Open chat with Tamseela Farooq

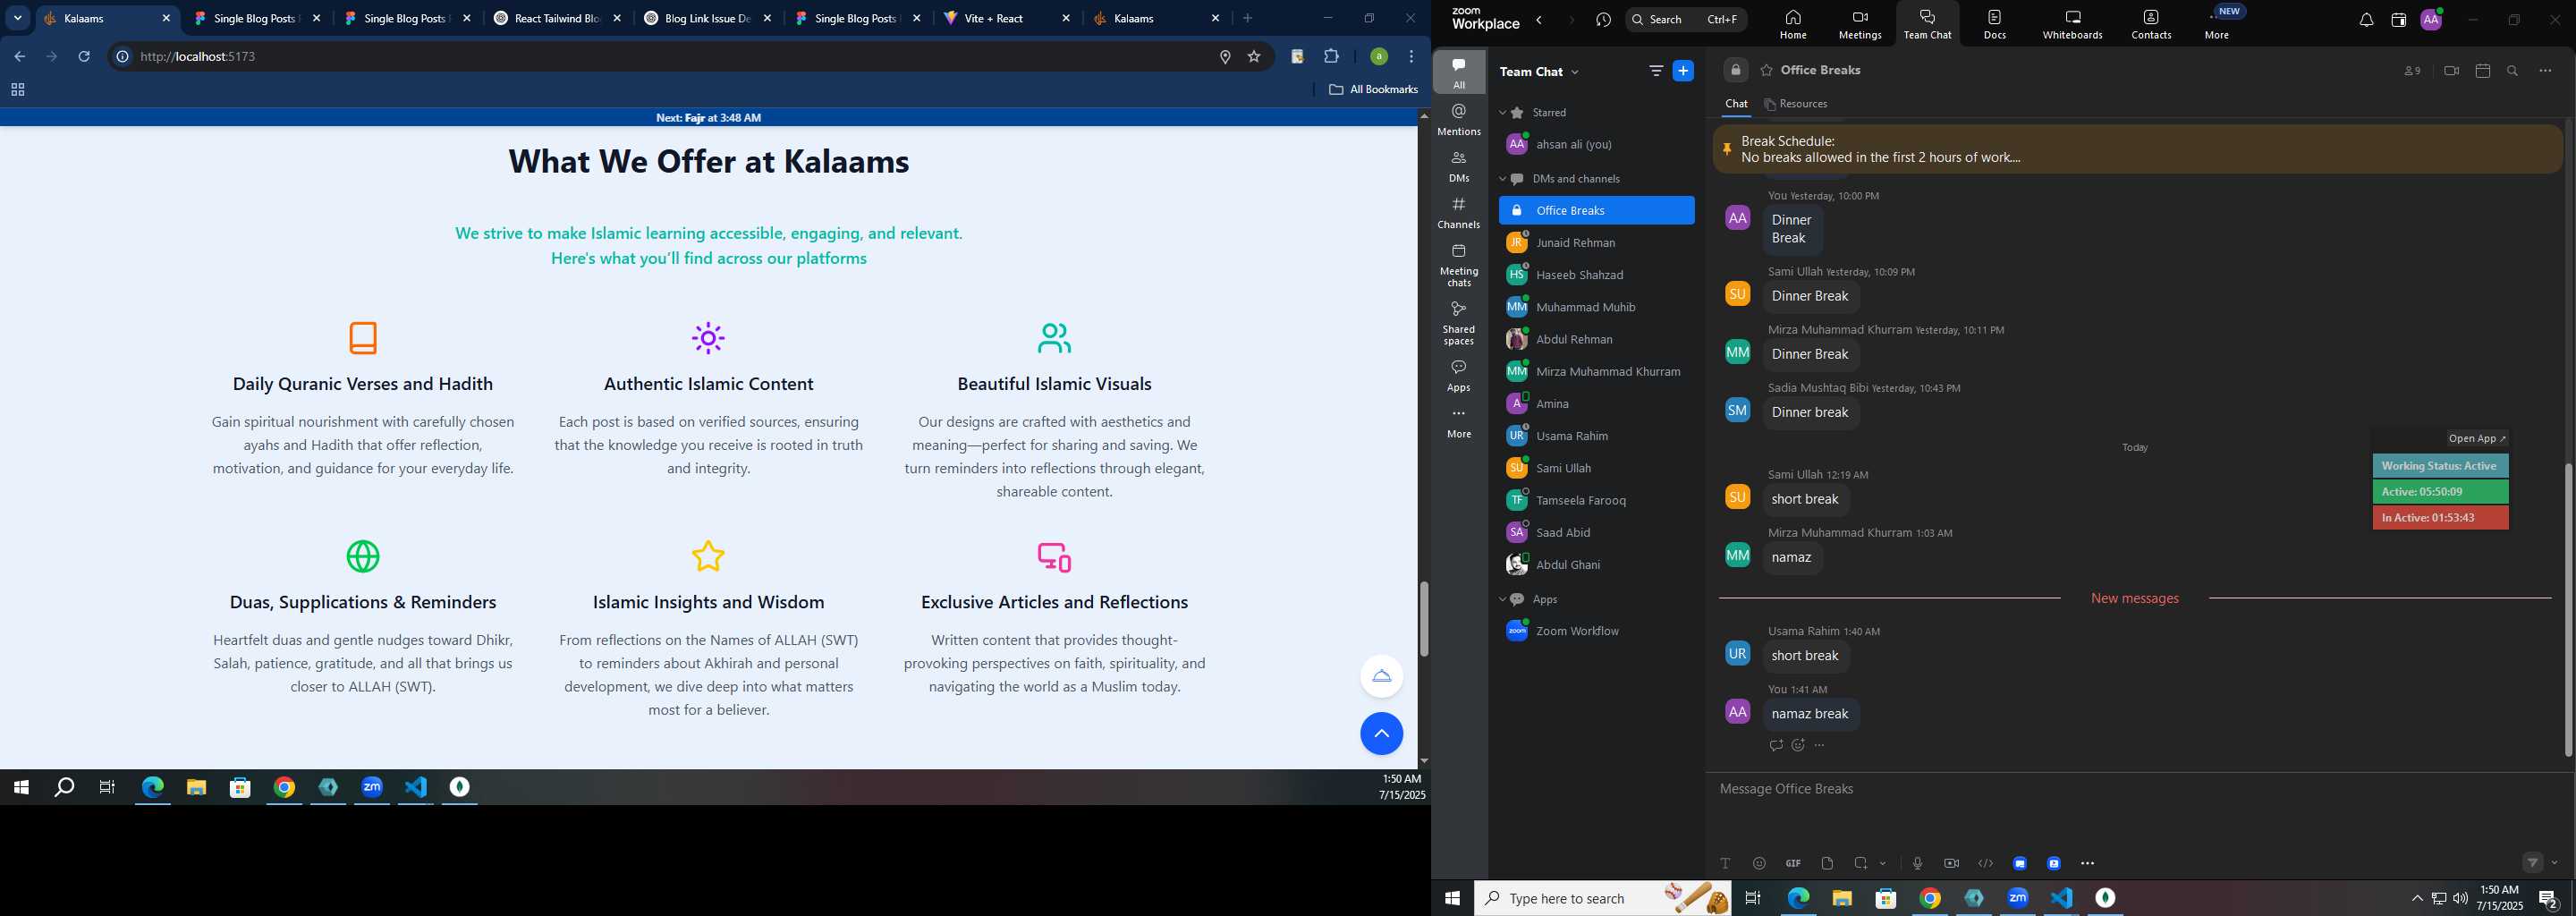pyautogui.click(x=1596, y=500)
